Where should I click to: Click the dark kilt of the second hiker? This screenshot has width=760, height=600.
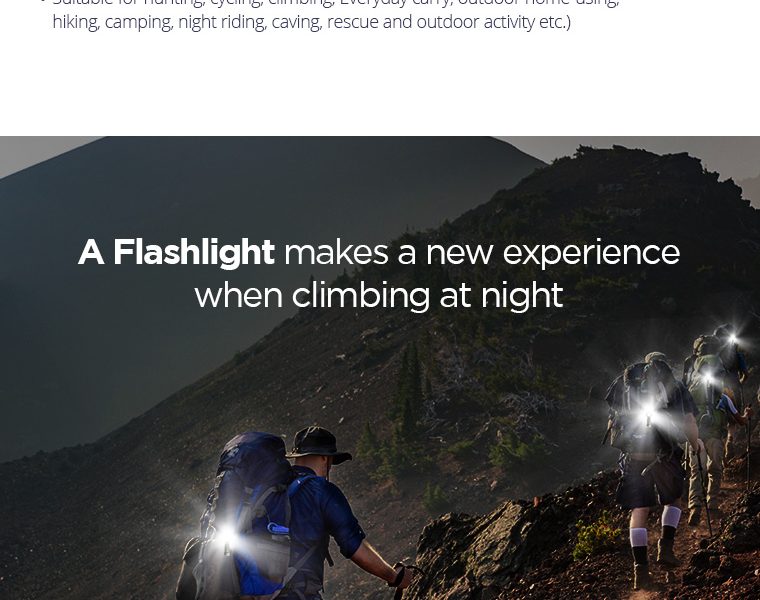coord(649,479)
